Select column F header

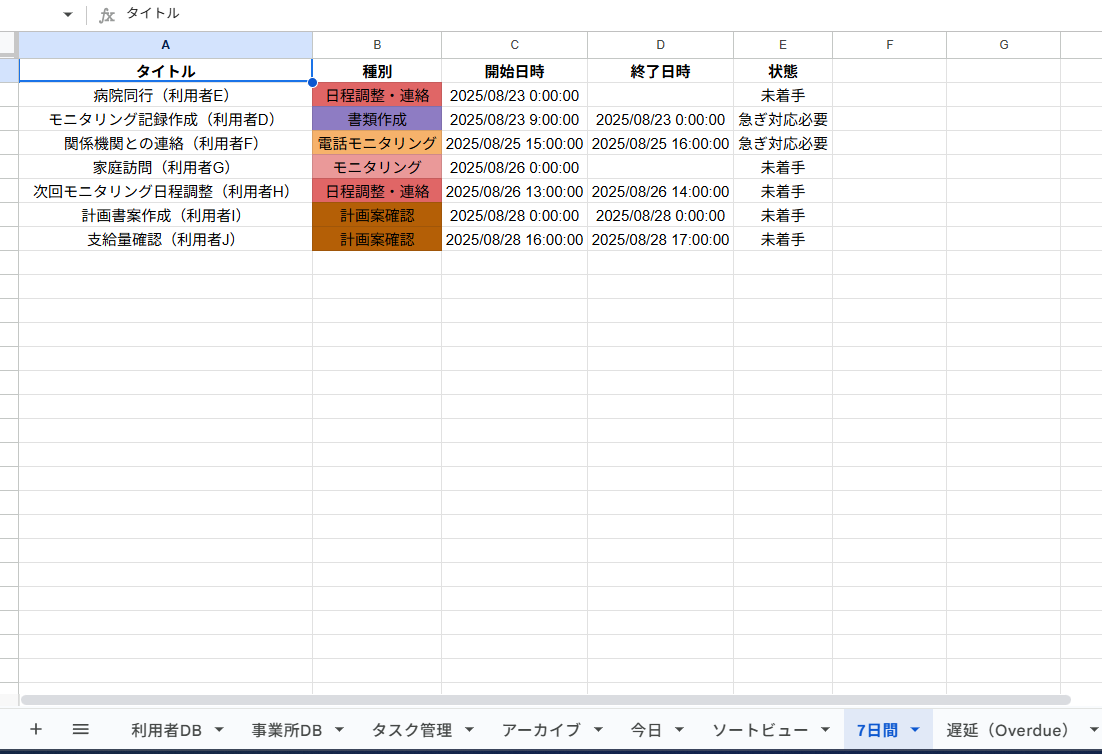[x=890, y=45]
